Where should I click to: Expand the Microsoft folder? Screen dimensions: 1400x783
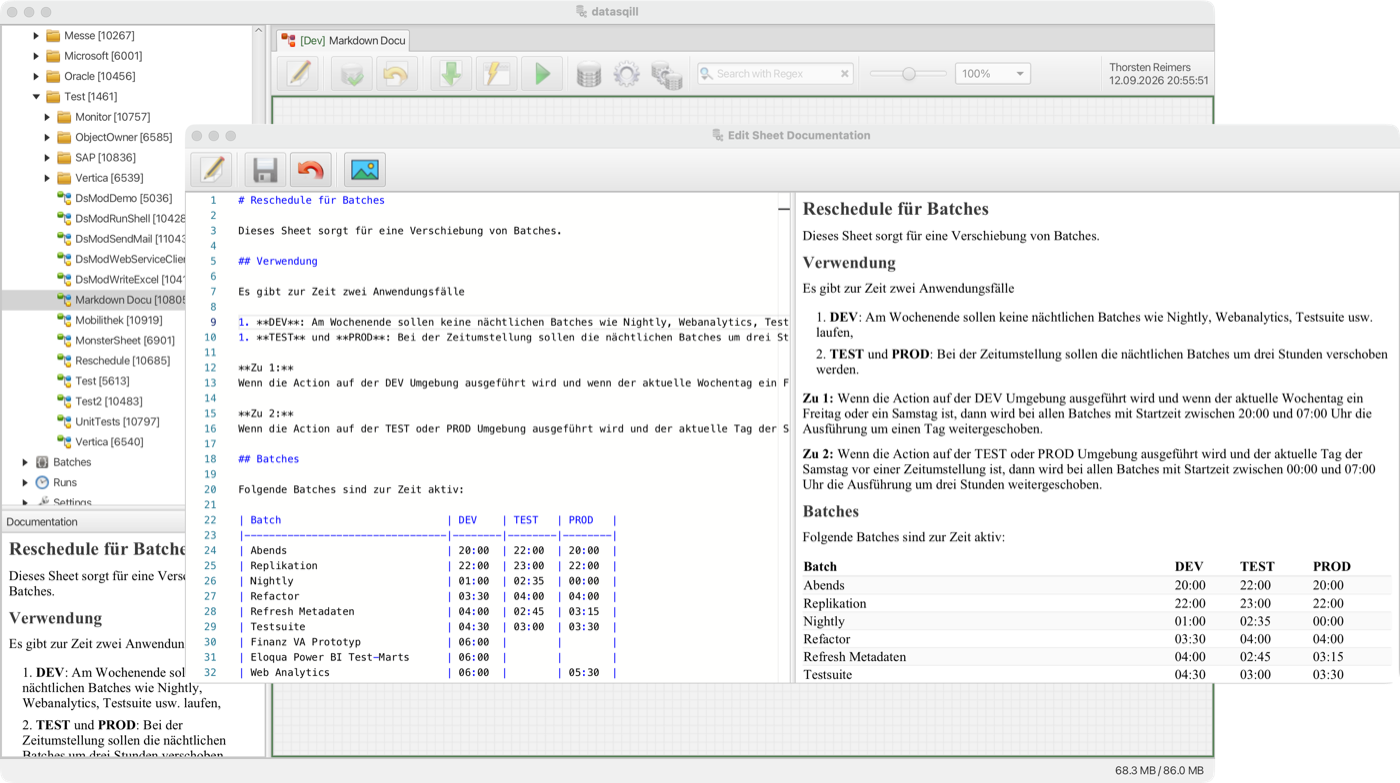coord(36,56)
